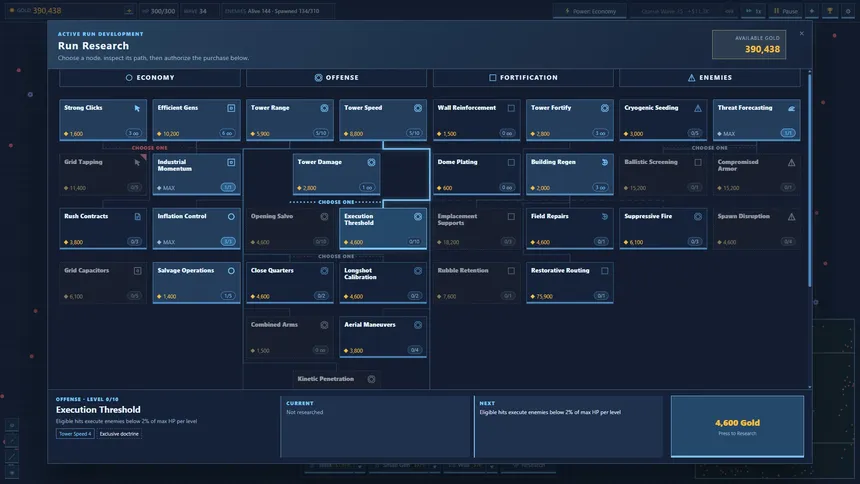
Task: Toggle the 1x game speed button
Action: click(x=753, y=11)
